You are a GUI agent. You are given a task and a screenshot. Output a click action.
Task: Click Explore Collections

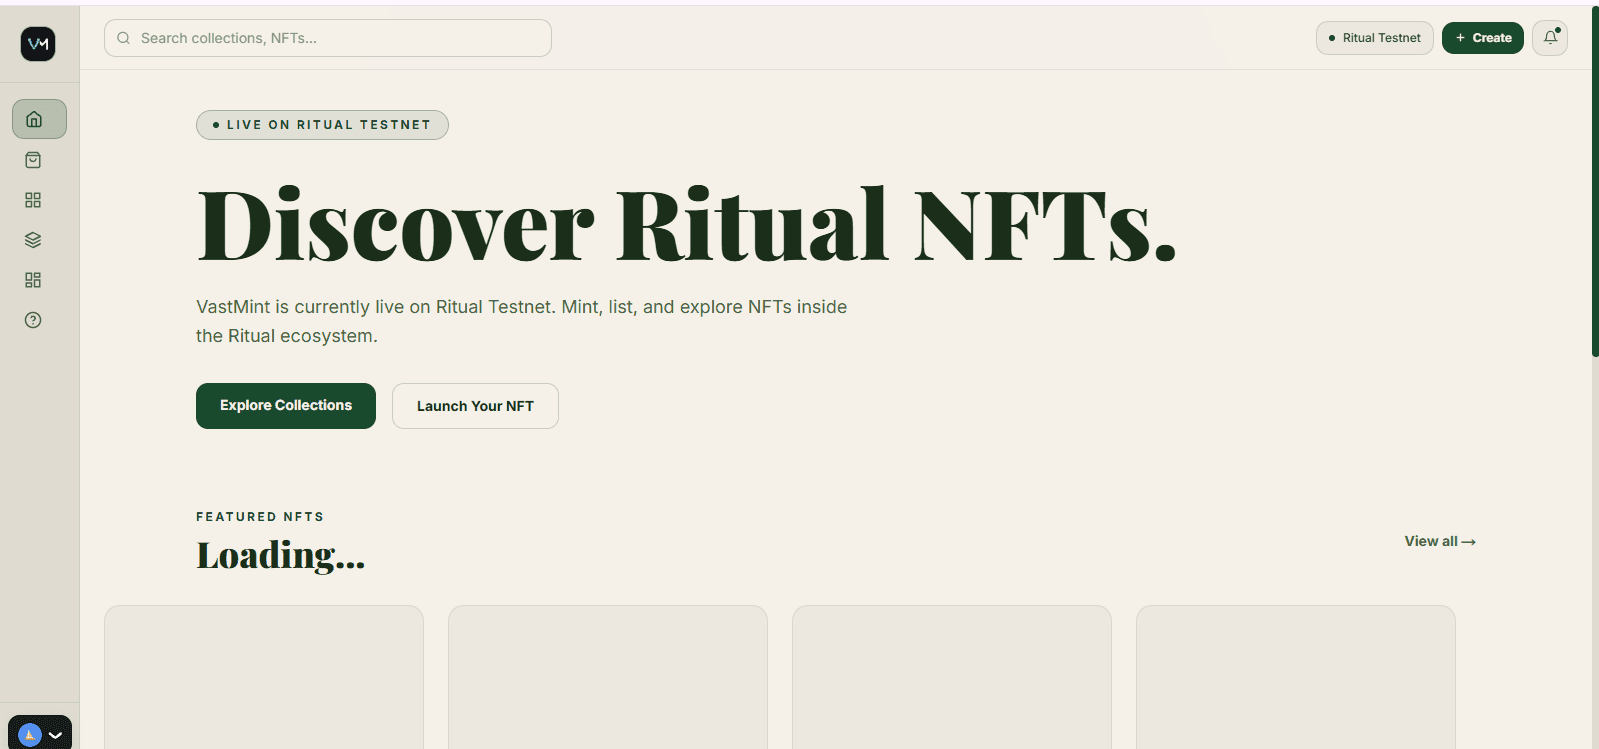tap(286, 406)
